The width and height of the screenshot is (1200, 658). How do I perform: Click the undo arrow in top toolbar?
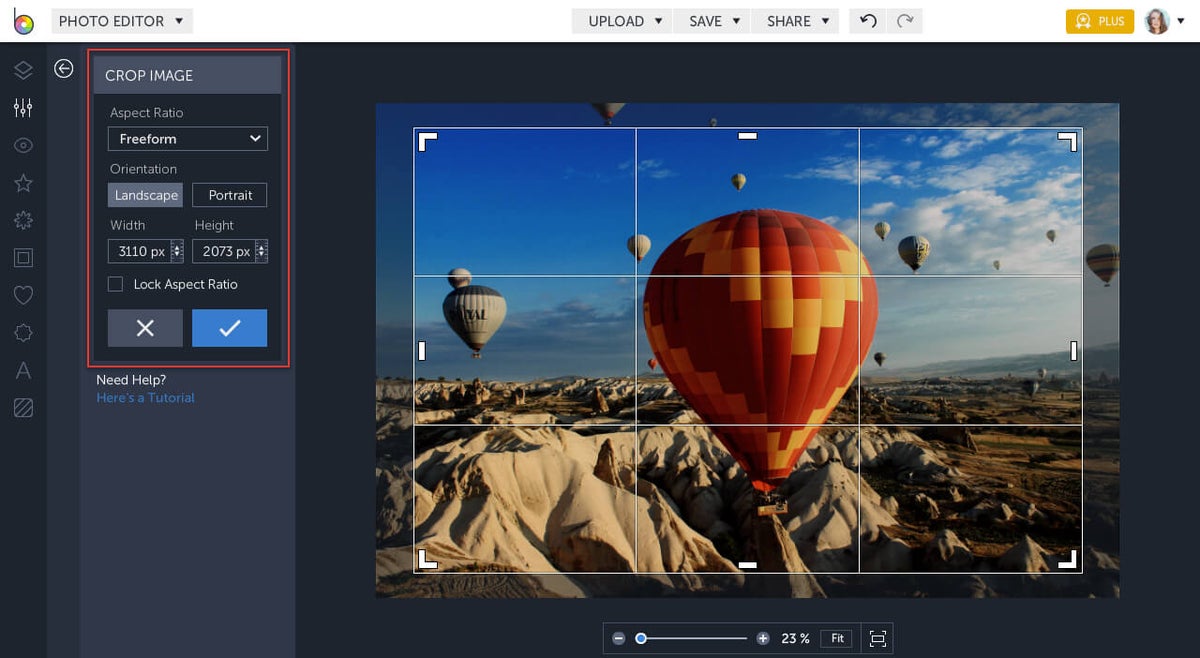(x=868, y=21)
